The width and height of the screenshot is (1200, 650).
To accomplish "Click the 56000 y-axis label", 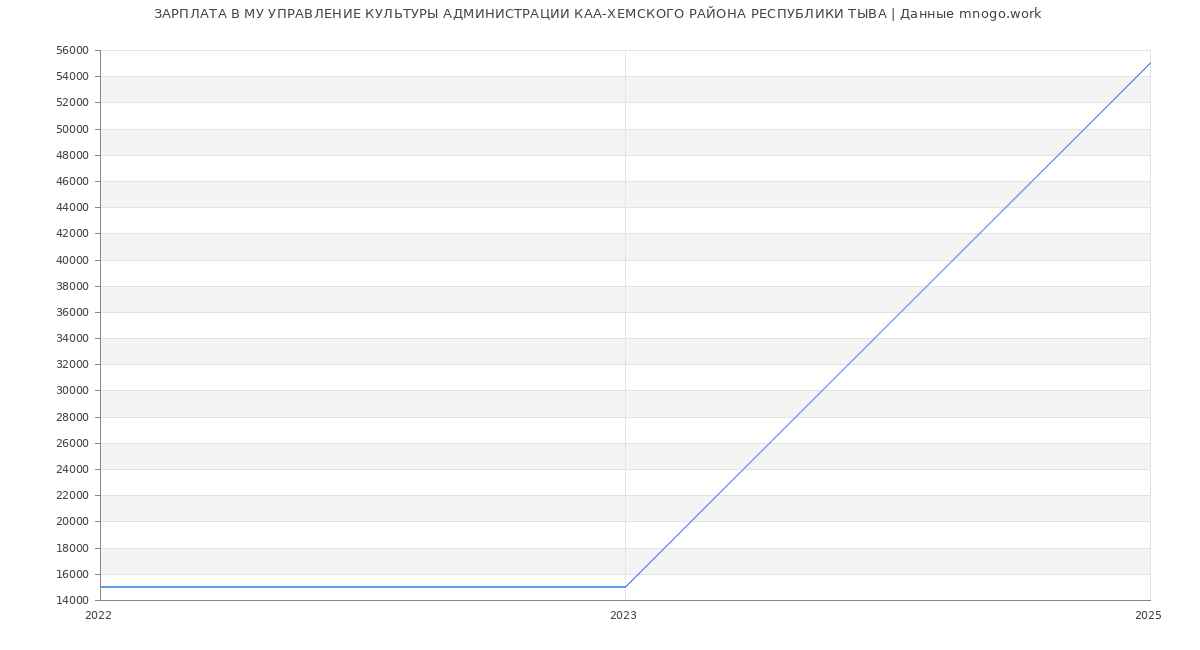I will (x=73, y=51).
